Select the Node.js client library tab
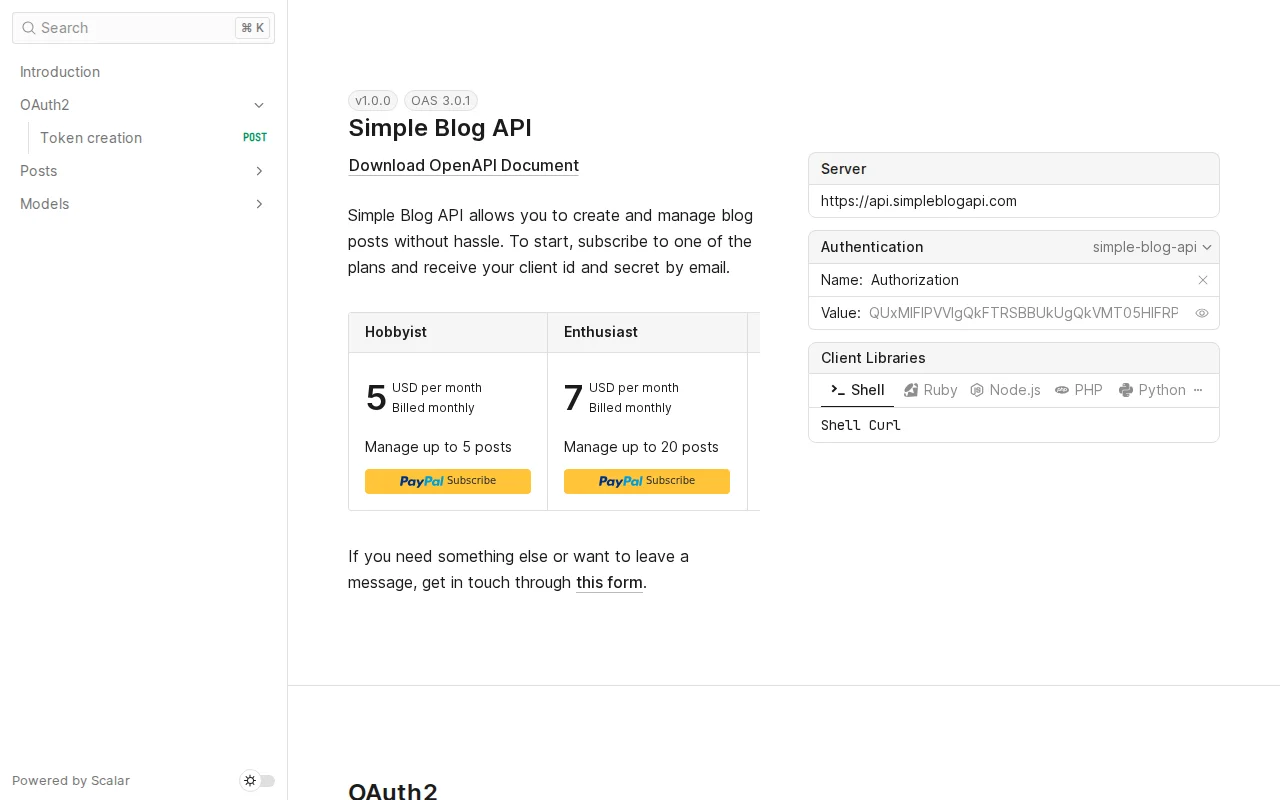Viewport: 1280px width, 800px height. coord(1005,390)
